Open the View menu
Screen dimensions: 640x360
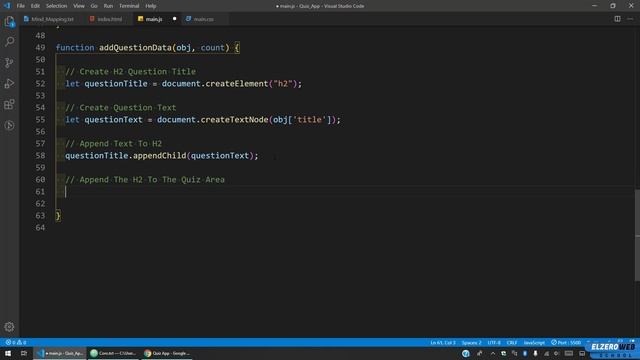point(79,6)
